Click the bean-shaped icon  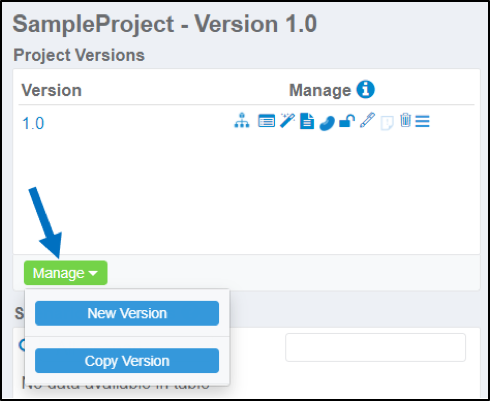click(327, 123)
